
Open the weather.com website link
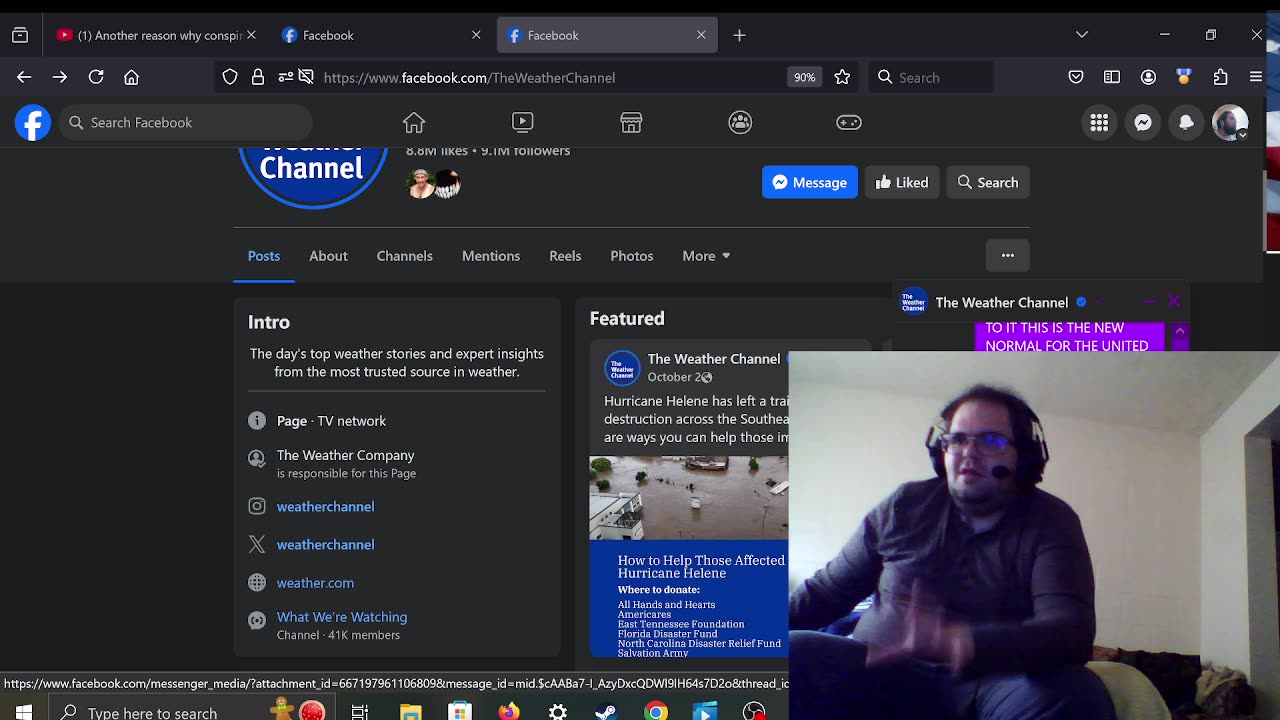pyautogui.click(x=315, y=582)
